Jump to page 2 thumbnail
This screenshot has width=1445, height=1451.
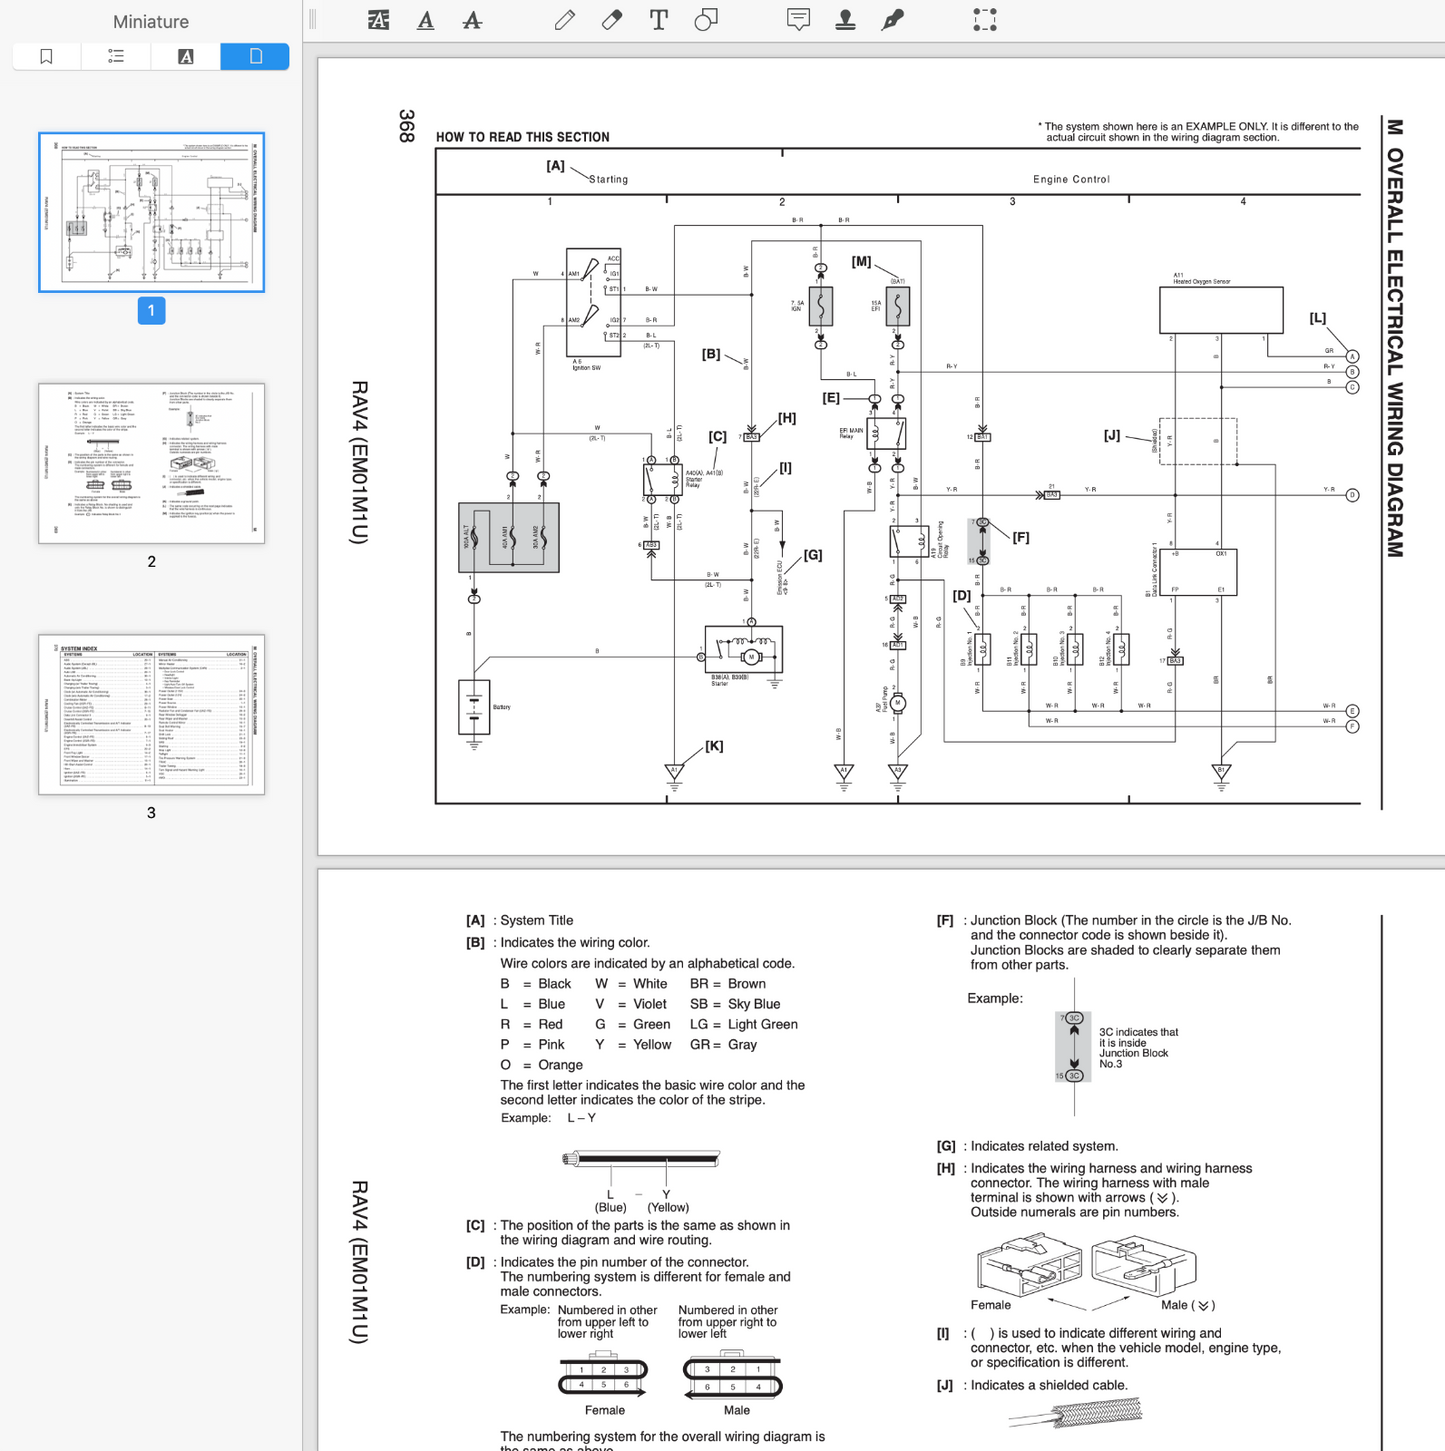[152, 463]
